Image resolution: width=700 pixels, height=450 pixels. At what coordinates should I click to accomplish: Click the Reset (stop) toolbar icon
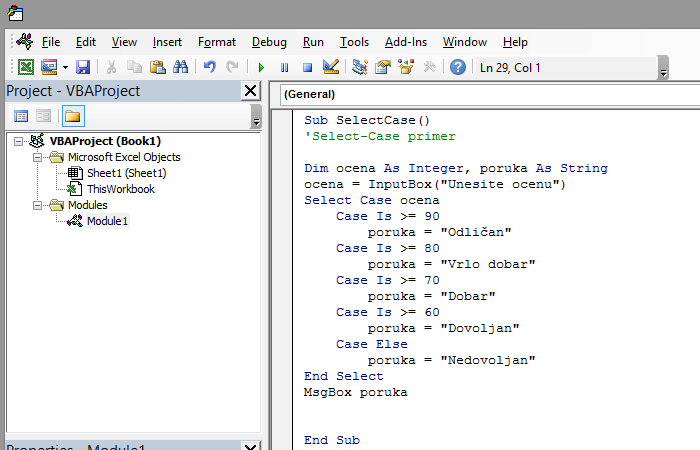pyautogui.click(x=307, y=67)
